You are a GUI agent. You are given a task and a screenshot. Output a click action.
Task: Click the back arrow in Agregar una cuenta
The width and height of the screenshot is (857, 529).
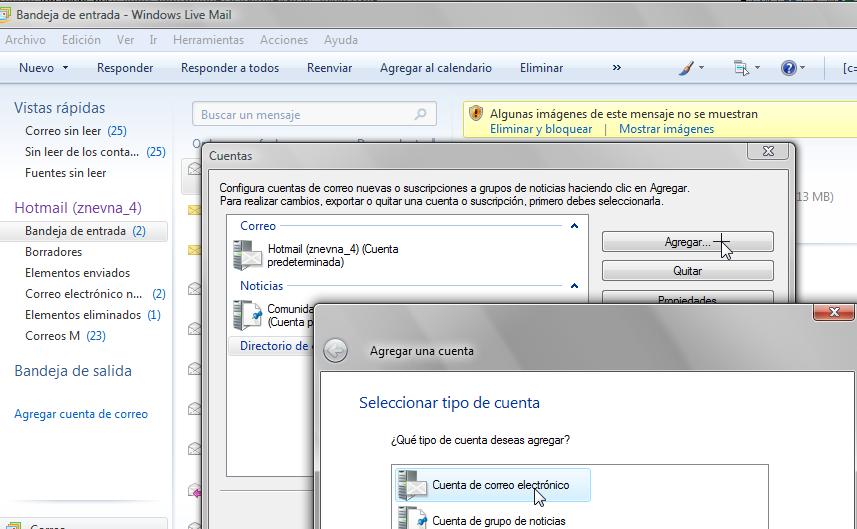click(335, 350)
